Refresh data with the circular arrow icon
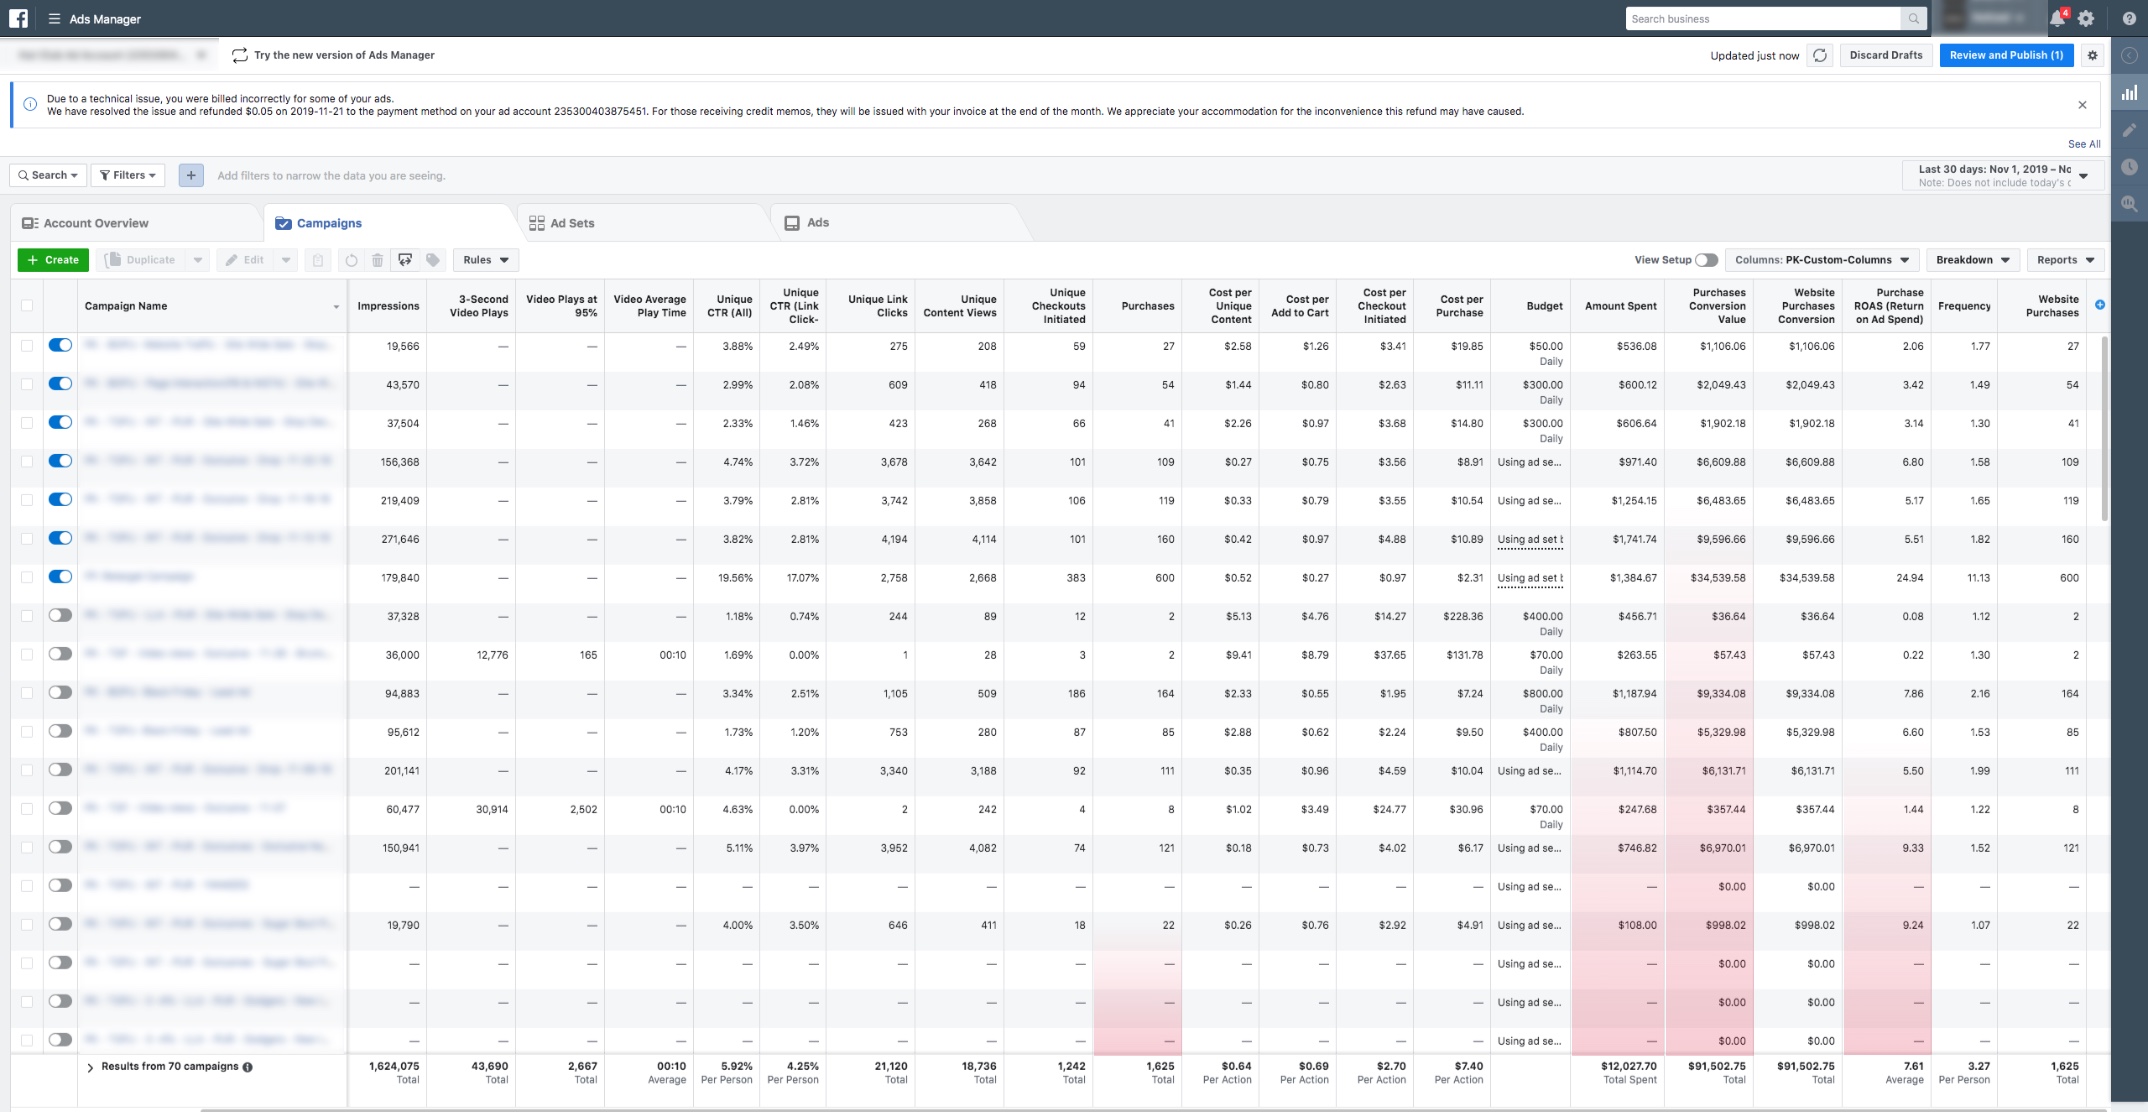 click(1820, 55)
